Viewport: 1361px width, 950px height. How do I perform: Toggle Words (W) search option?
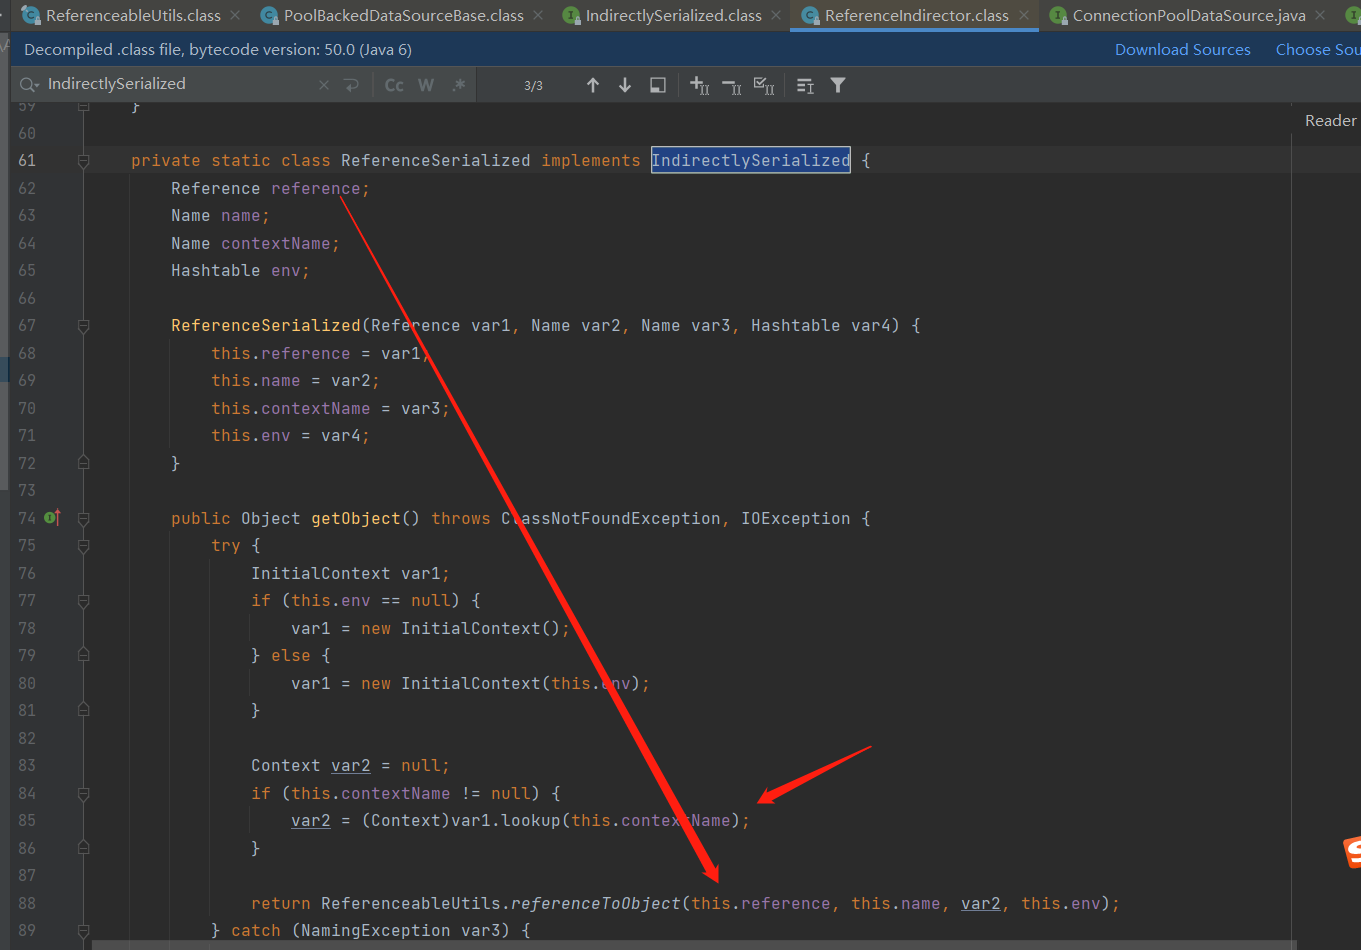coord(426,85)
